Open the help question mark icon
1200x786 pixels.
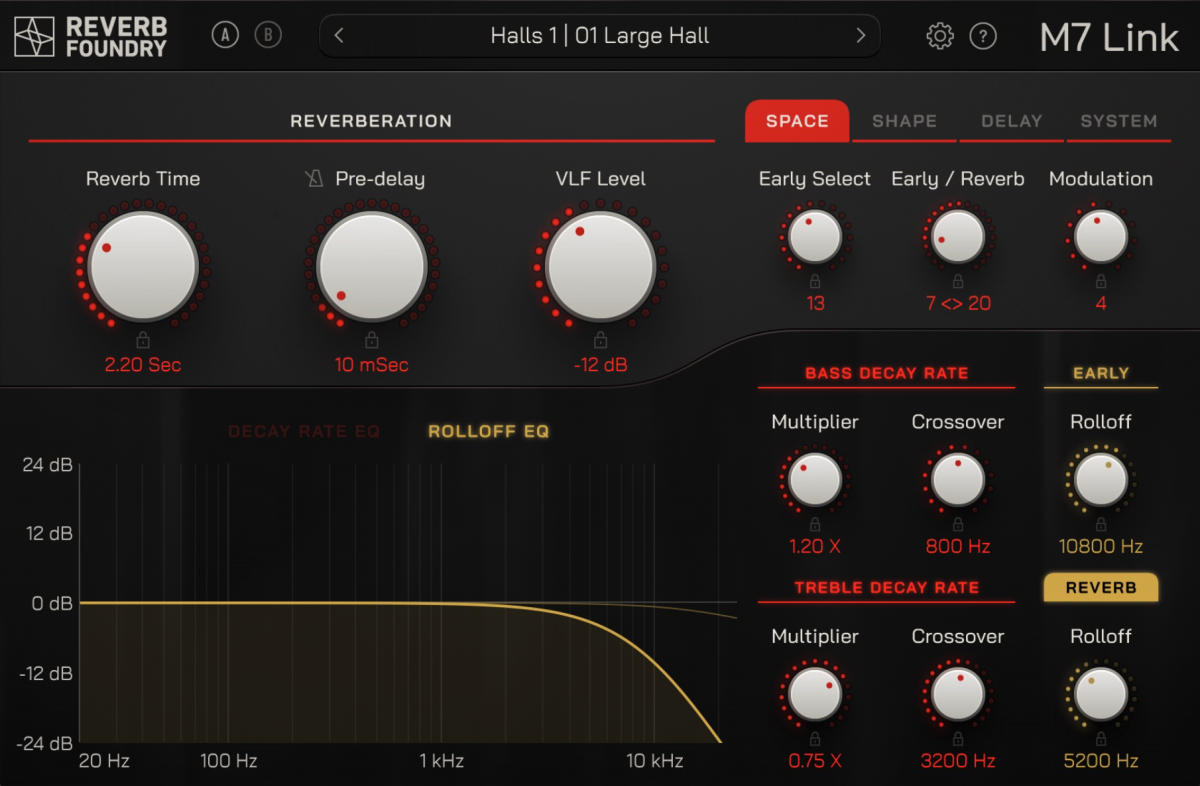tap(984, 37)
